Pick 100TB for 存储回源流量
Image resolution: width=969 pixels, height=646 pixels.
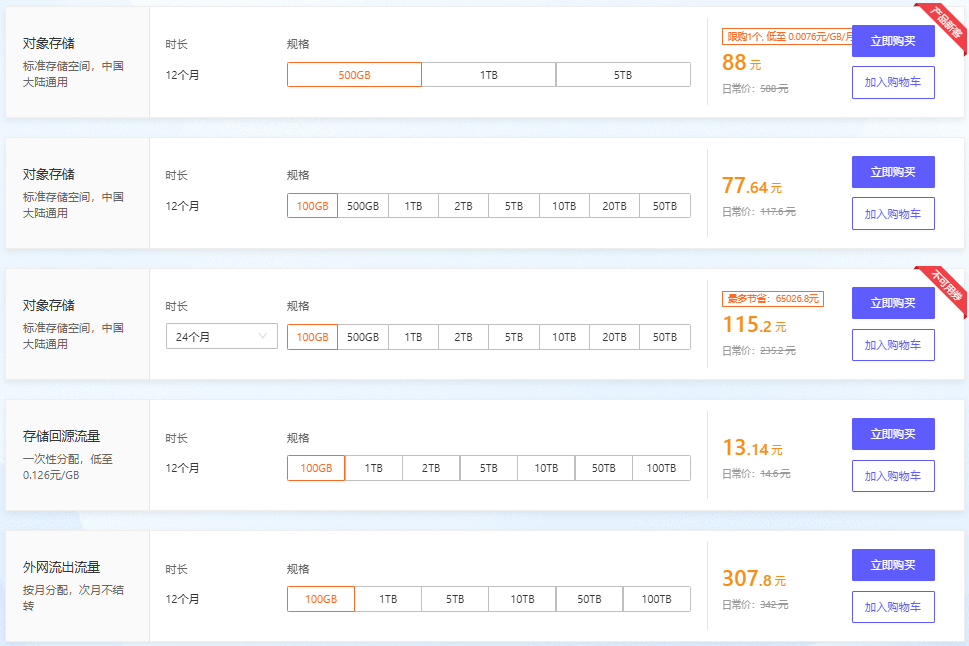[660, 468]
